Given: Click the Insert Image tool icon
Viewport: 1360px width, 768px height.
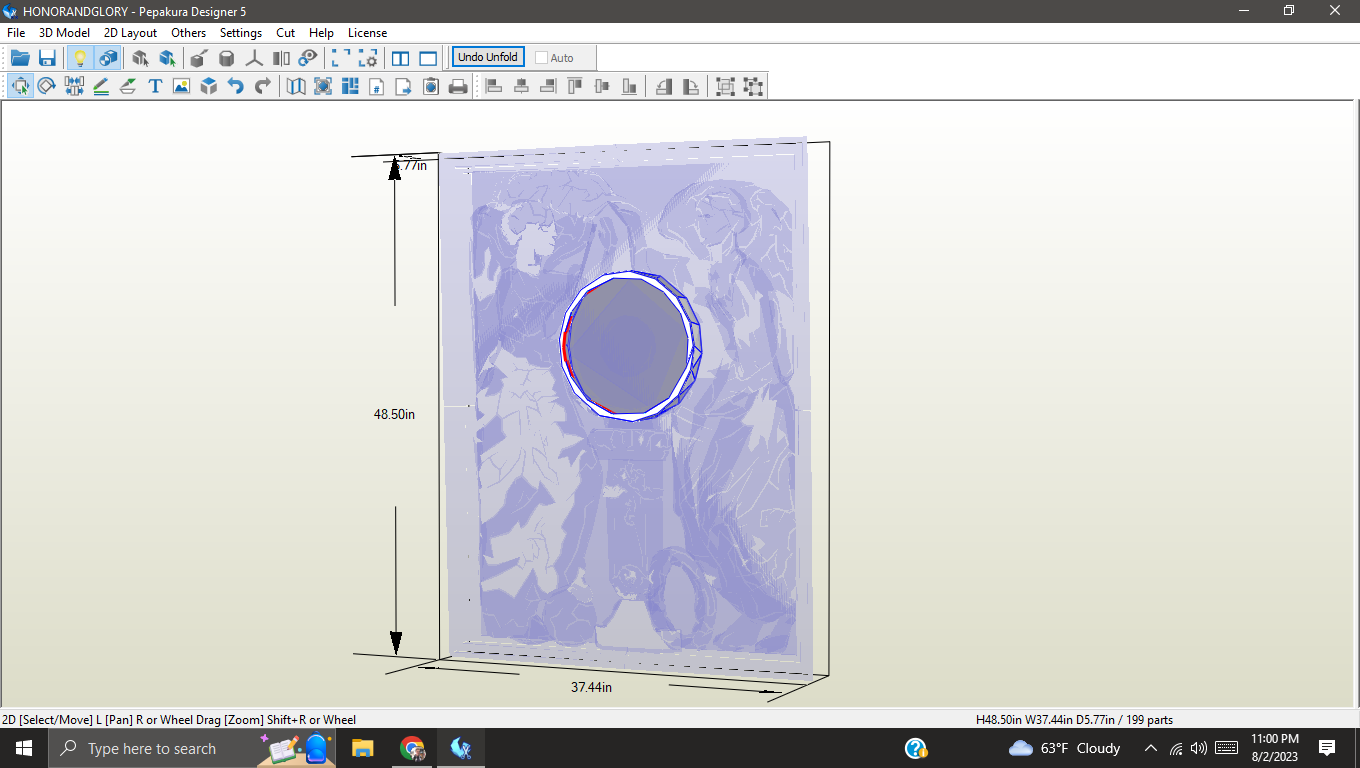Looking at the screenshot, I should point(181,86).
